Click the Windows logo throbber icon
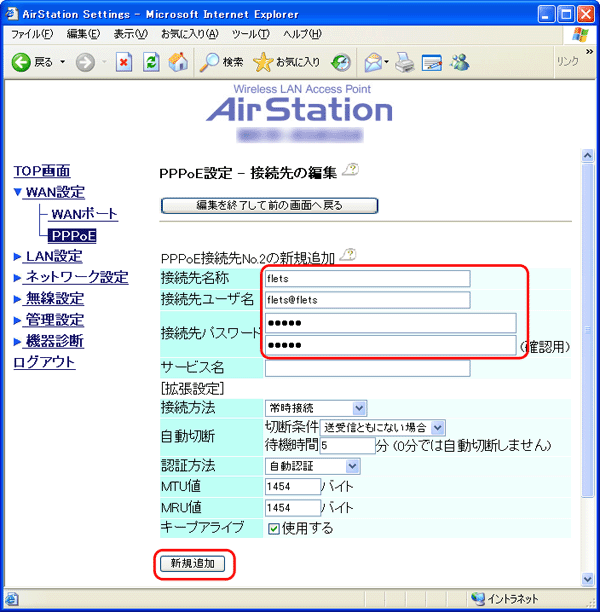Viewport: 600px width, 612px height. click(x=580, y=35)
